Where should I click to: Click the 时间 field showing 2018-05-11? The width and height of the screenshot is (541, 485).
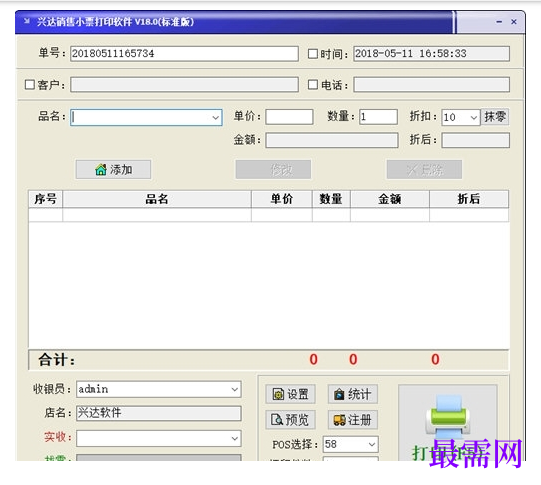click(431, 54)
